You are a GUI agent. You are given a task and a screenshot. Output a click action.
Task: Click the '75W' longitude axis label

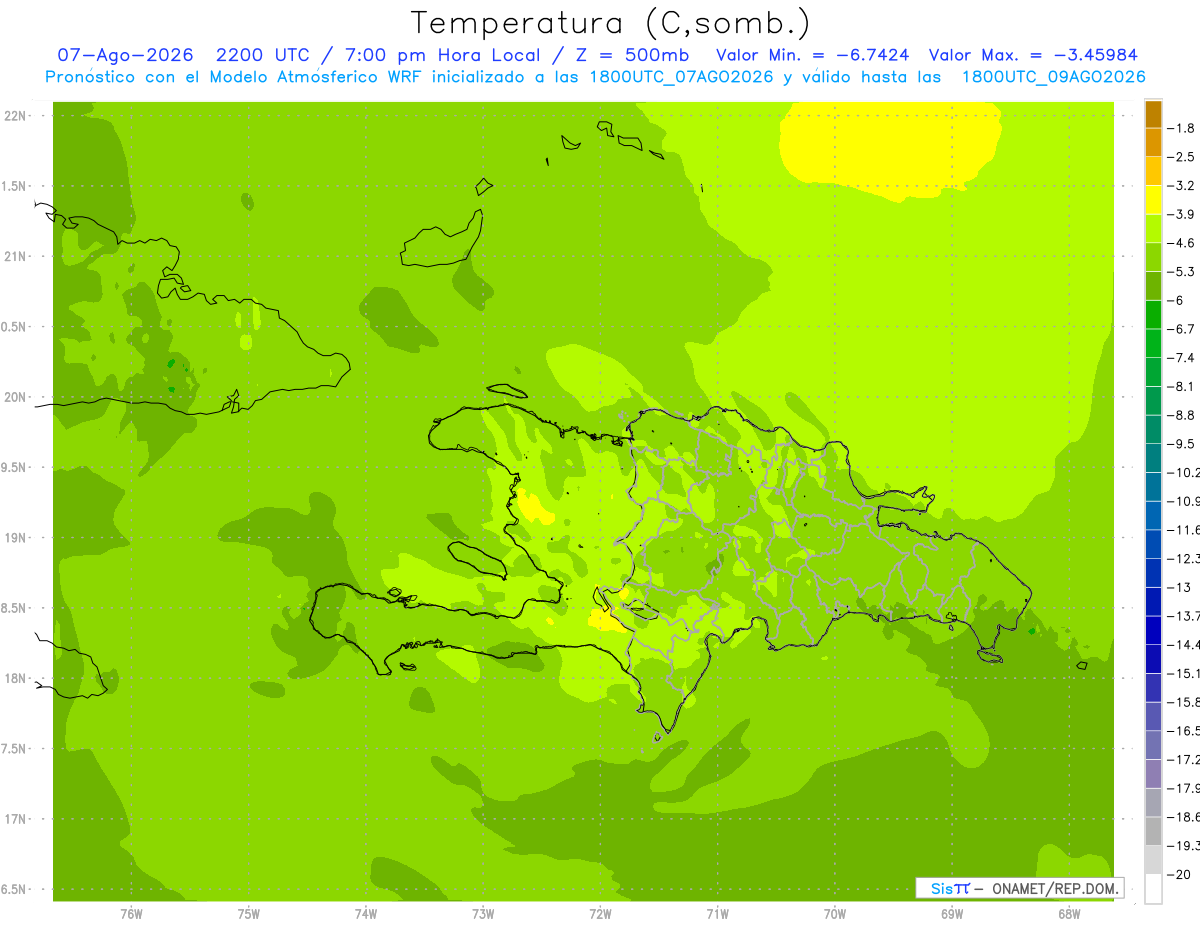(x=248, y=914)
